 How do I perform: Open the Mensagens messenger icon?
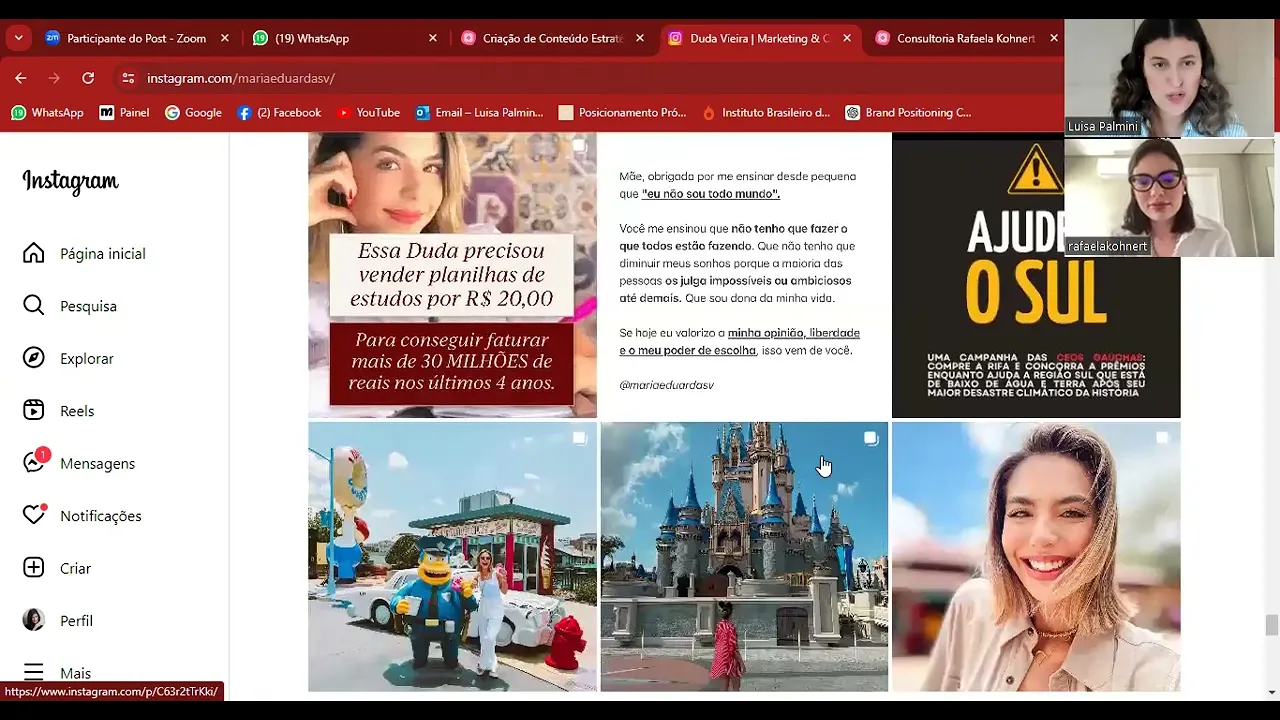click(34, 463)
